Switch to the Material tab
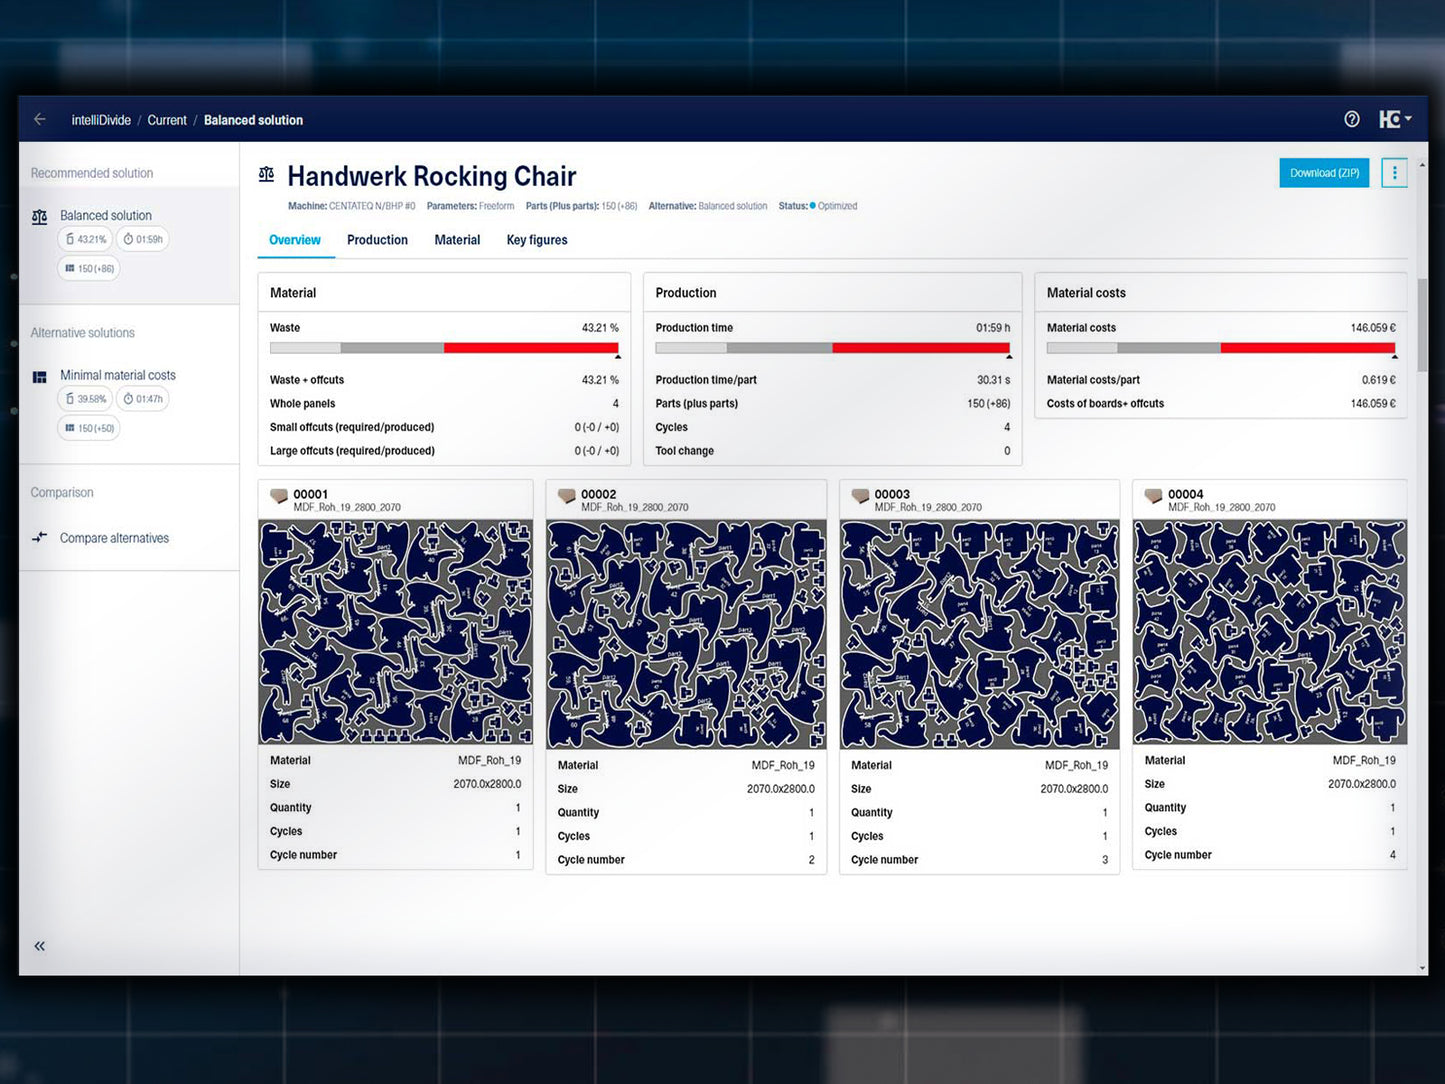This screenshot has width=1445, height=1084. pyautogui.click(x=457, y=240)
